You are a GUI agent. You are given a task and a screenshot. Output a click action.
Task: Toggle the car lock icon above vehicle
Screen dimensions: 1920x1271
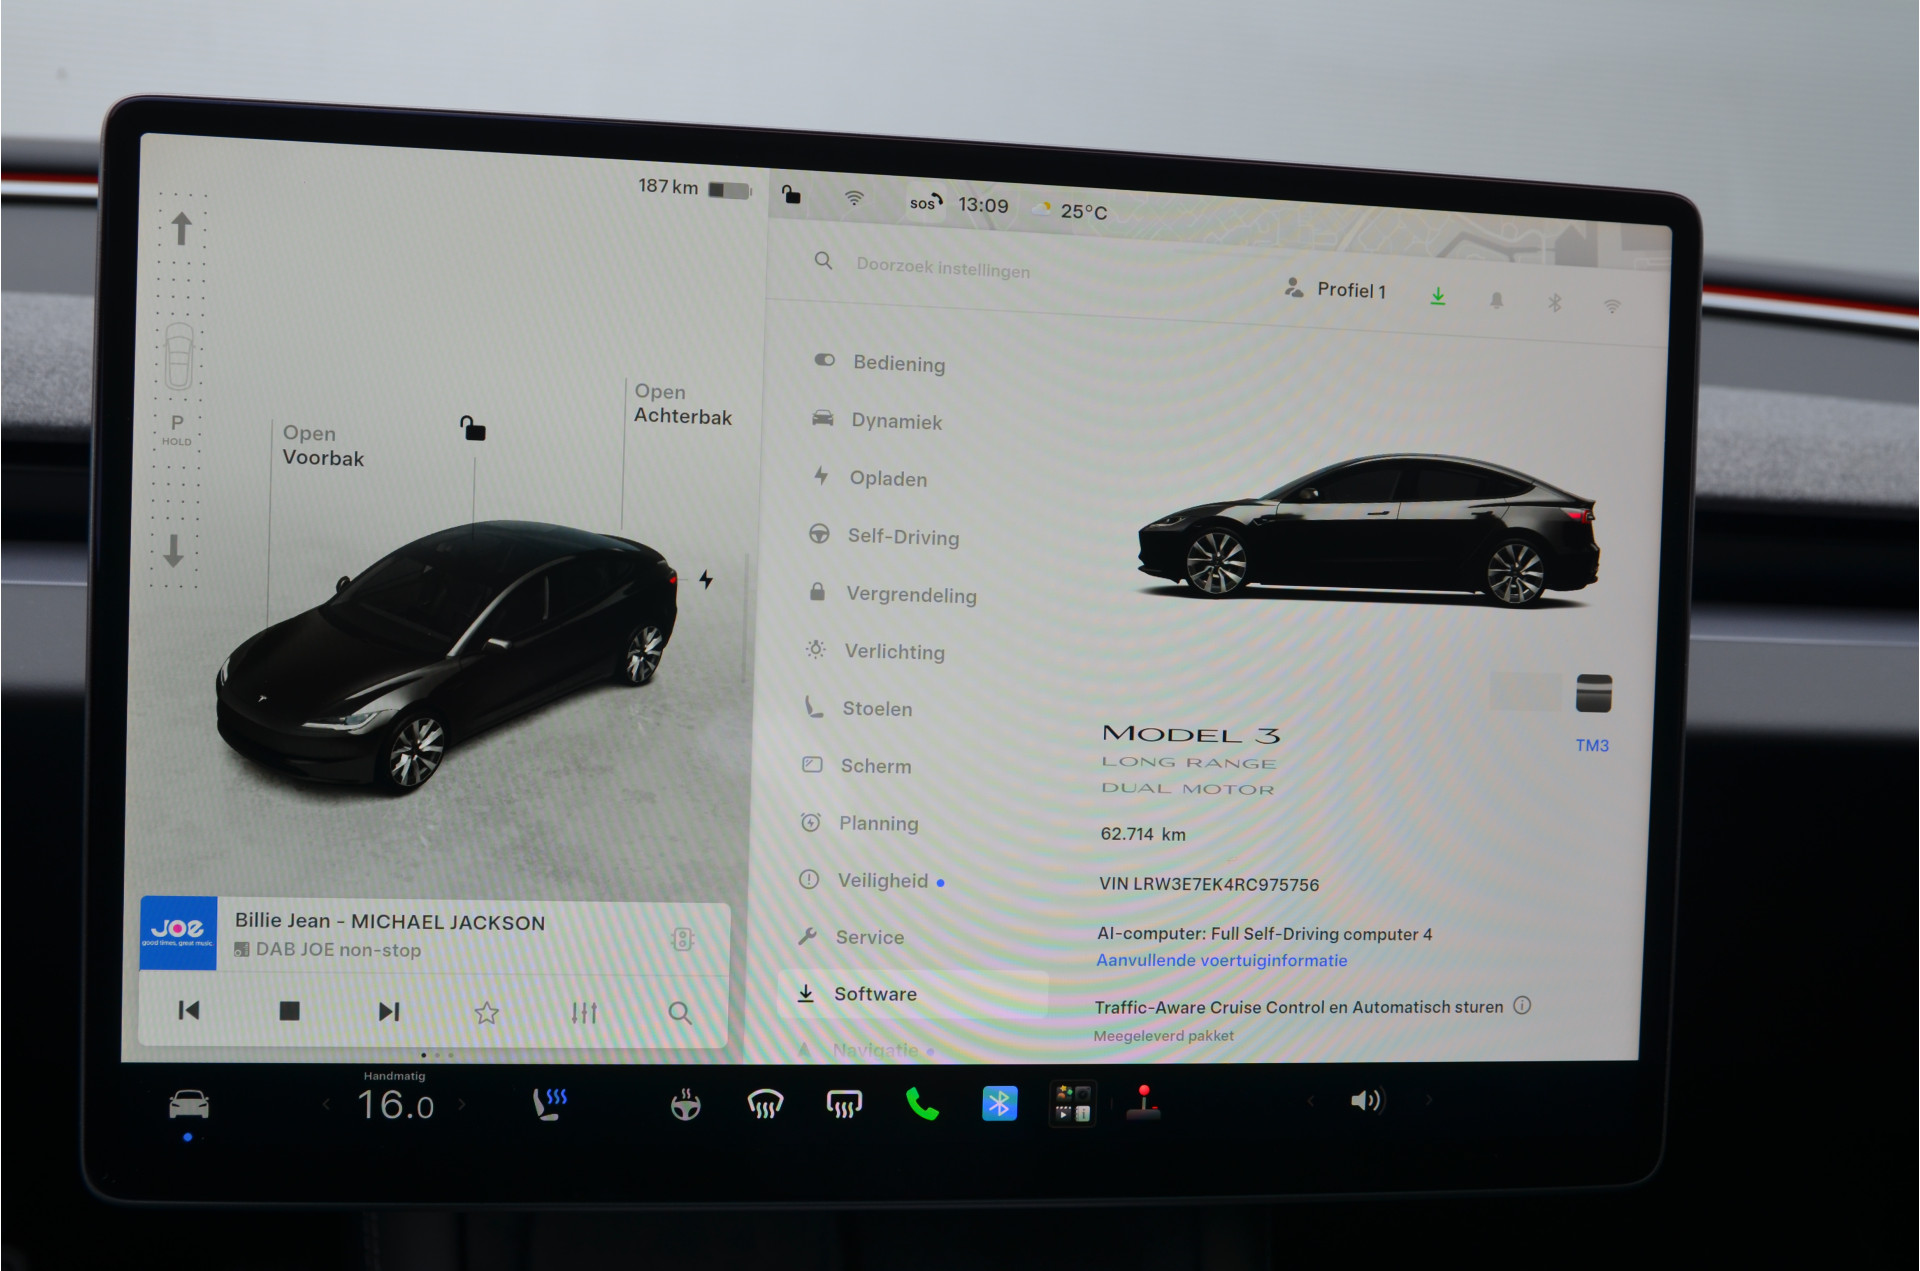(472, 428)
